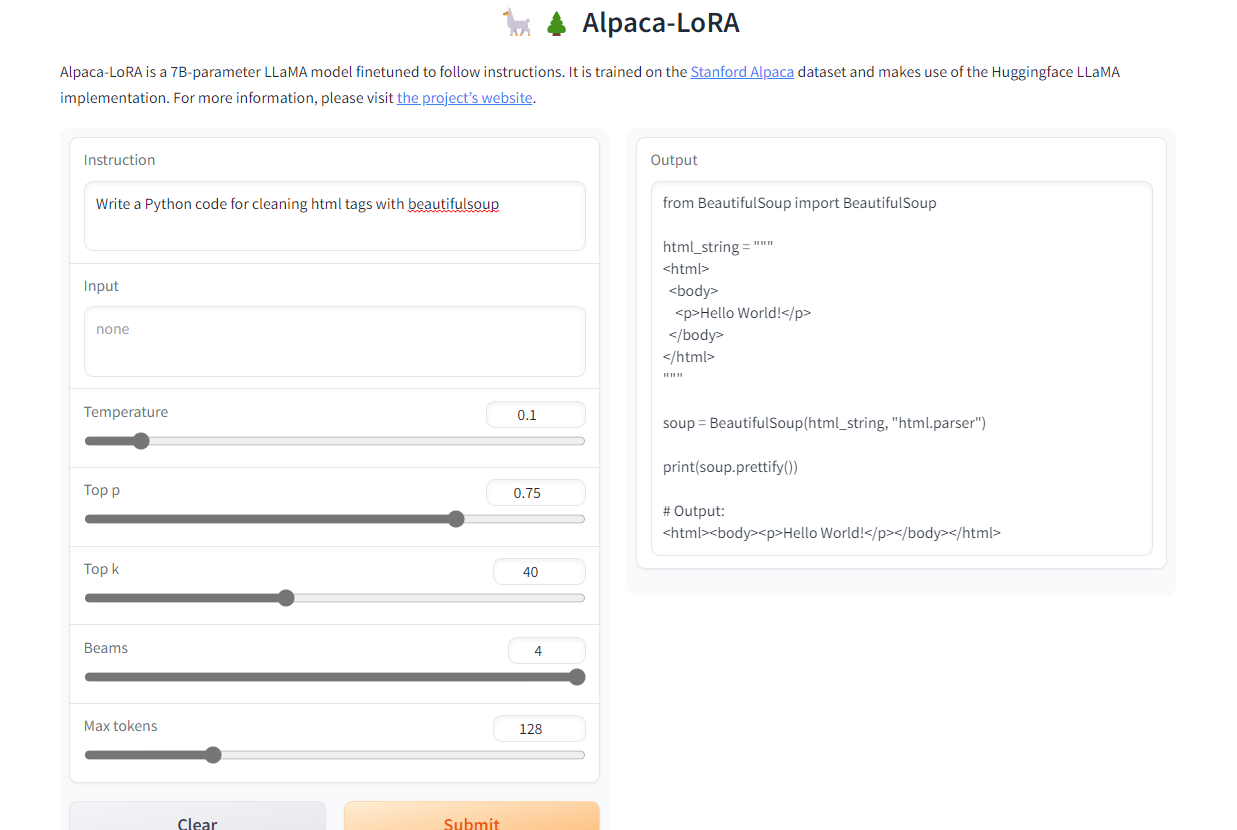Click the Input box showing none placeholder

334,341
